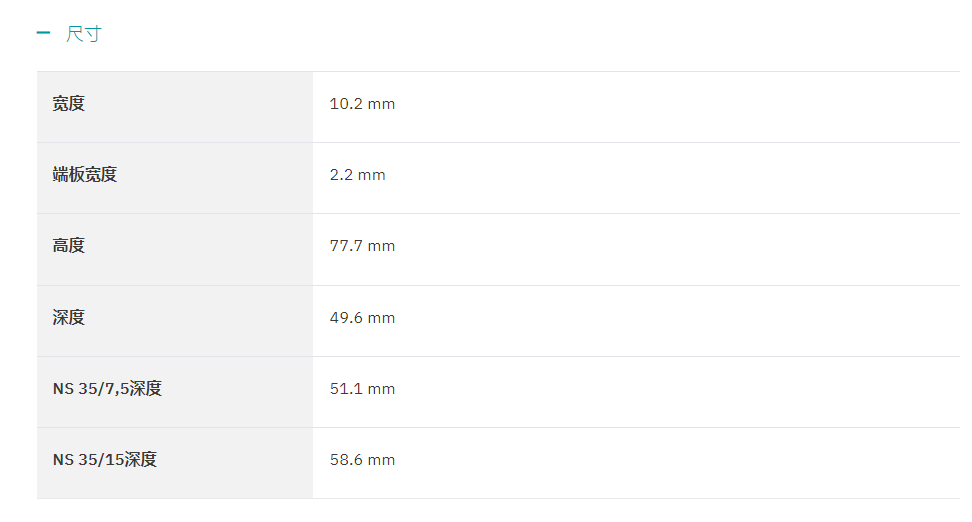Click the 77.7 mm height value

point(362,246)
